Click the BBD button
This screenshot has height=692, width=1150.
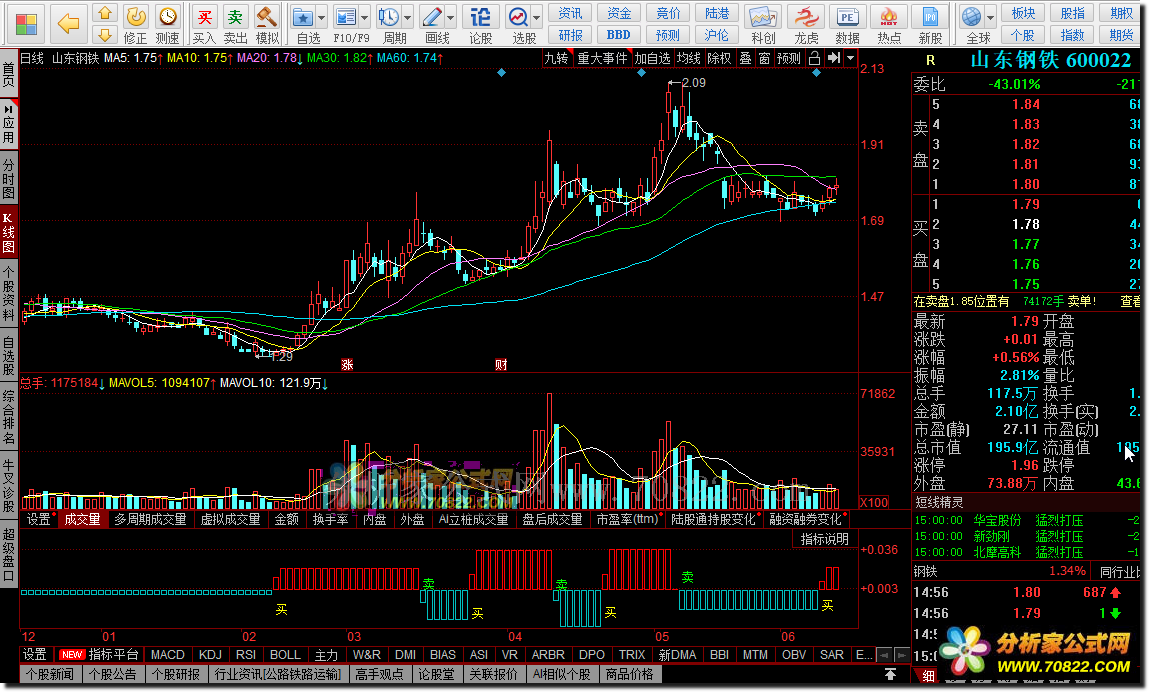[x=618, y=34]
